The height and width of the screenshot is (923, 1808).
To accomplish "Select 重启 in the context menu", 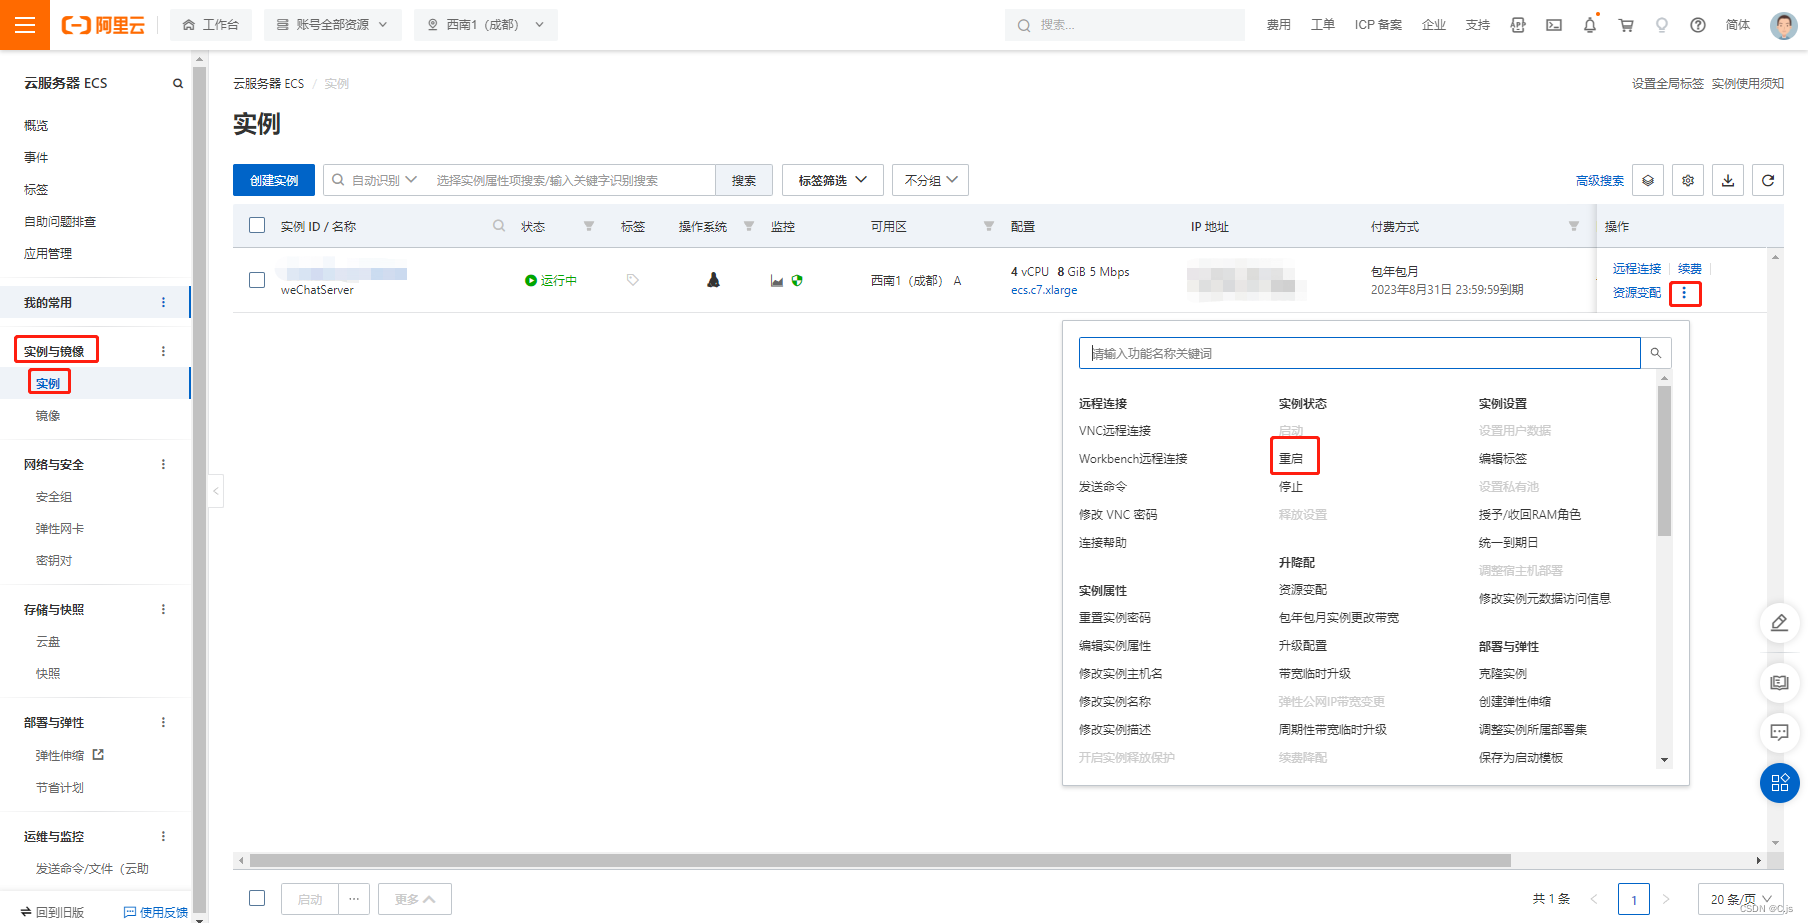I will [x=1292, y=458].
